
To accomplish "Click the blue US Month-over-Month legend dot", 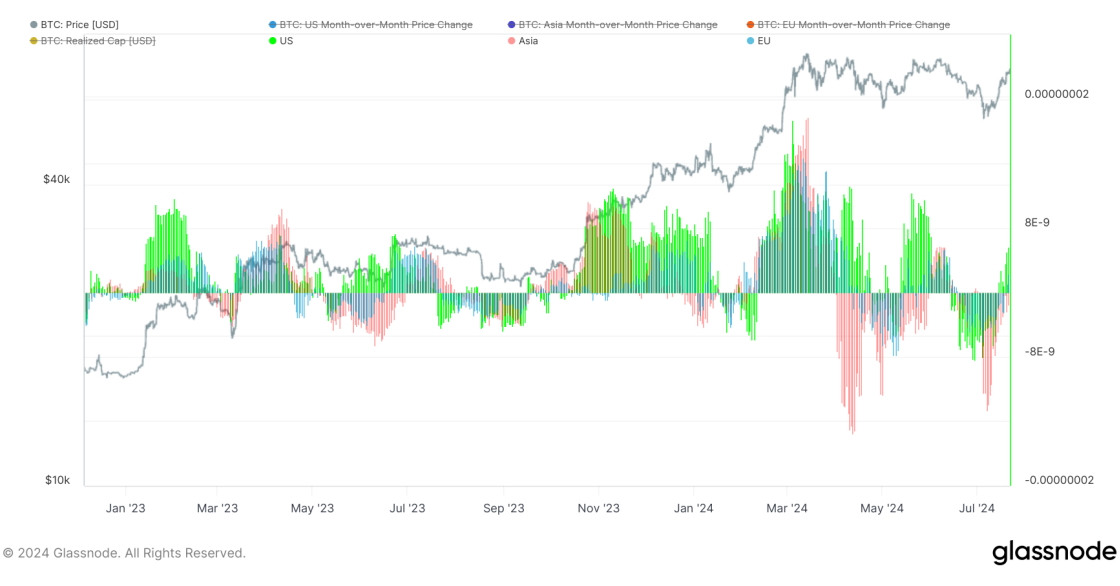I will tap(273, 24).
